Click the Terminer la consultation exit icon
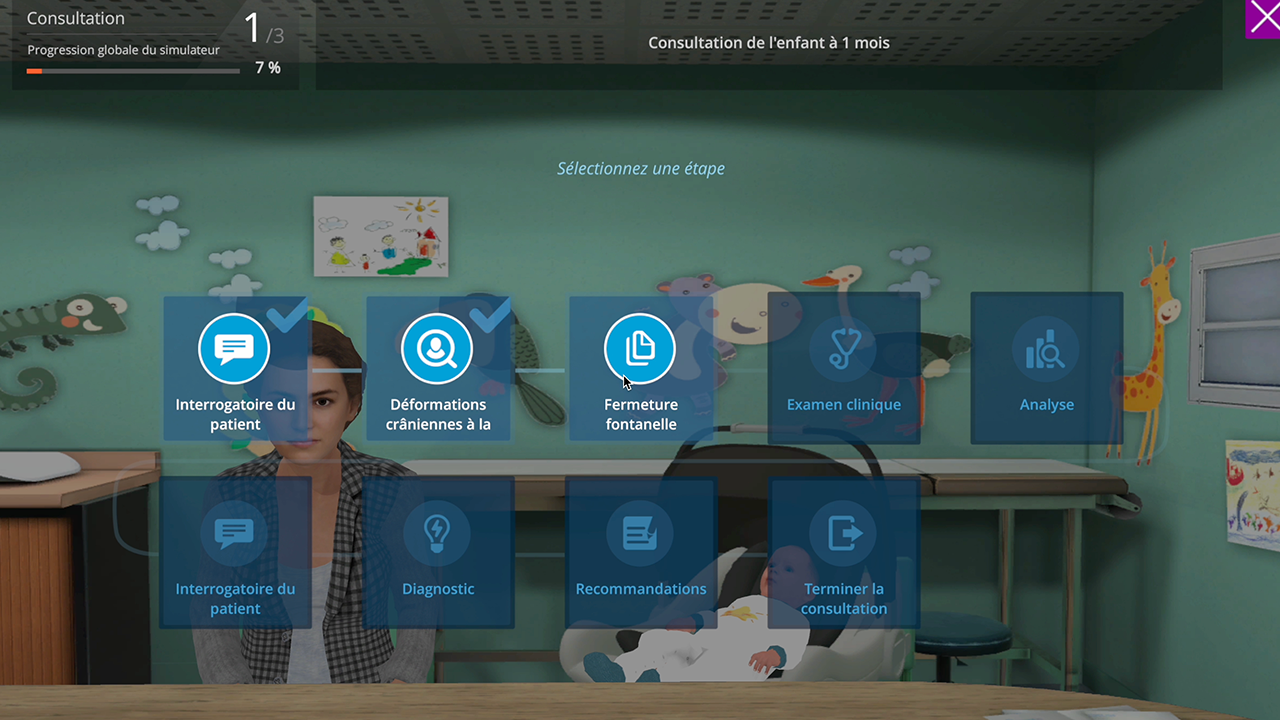Viewport: 1280px width, 720px height. (x=844, y=533)
